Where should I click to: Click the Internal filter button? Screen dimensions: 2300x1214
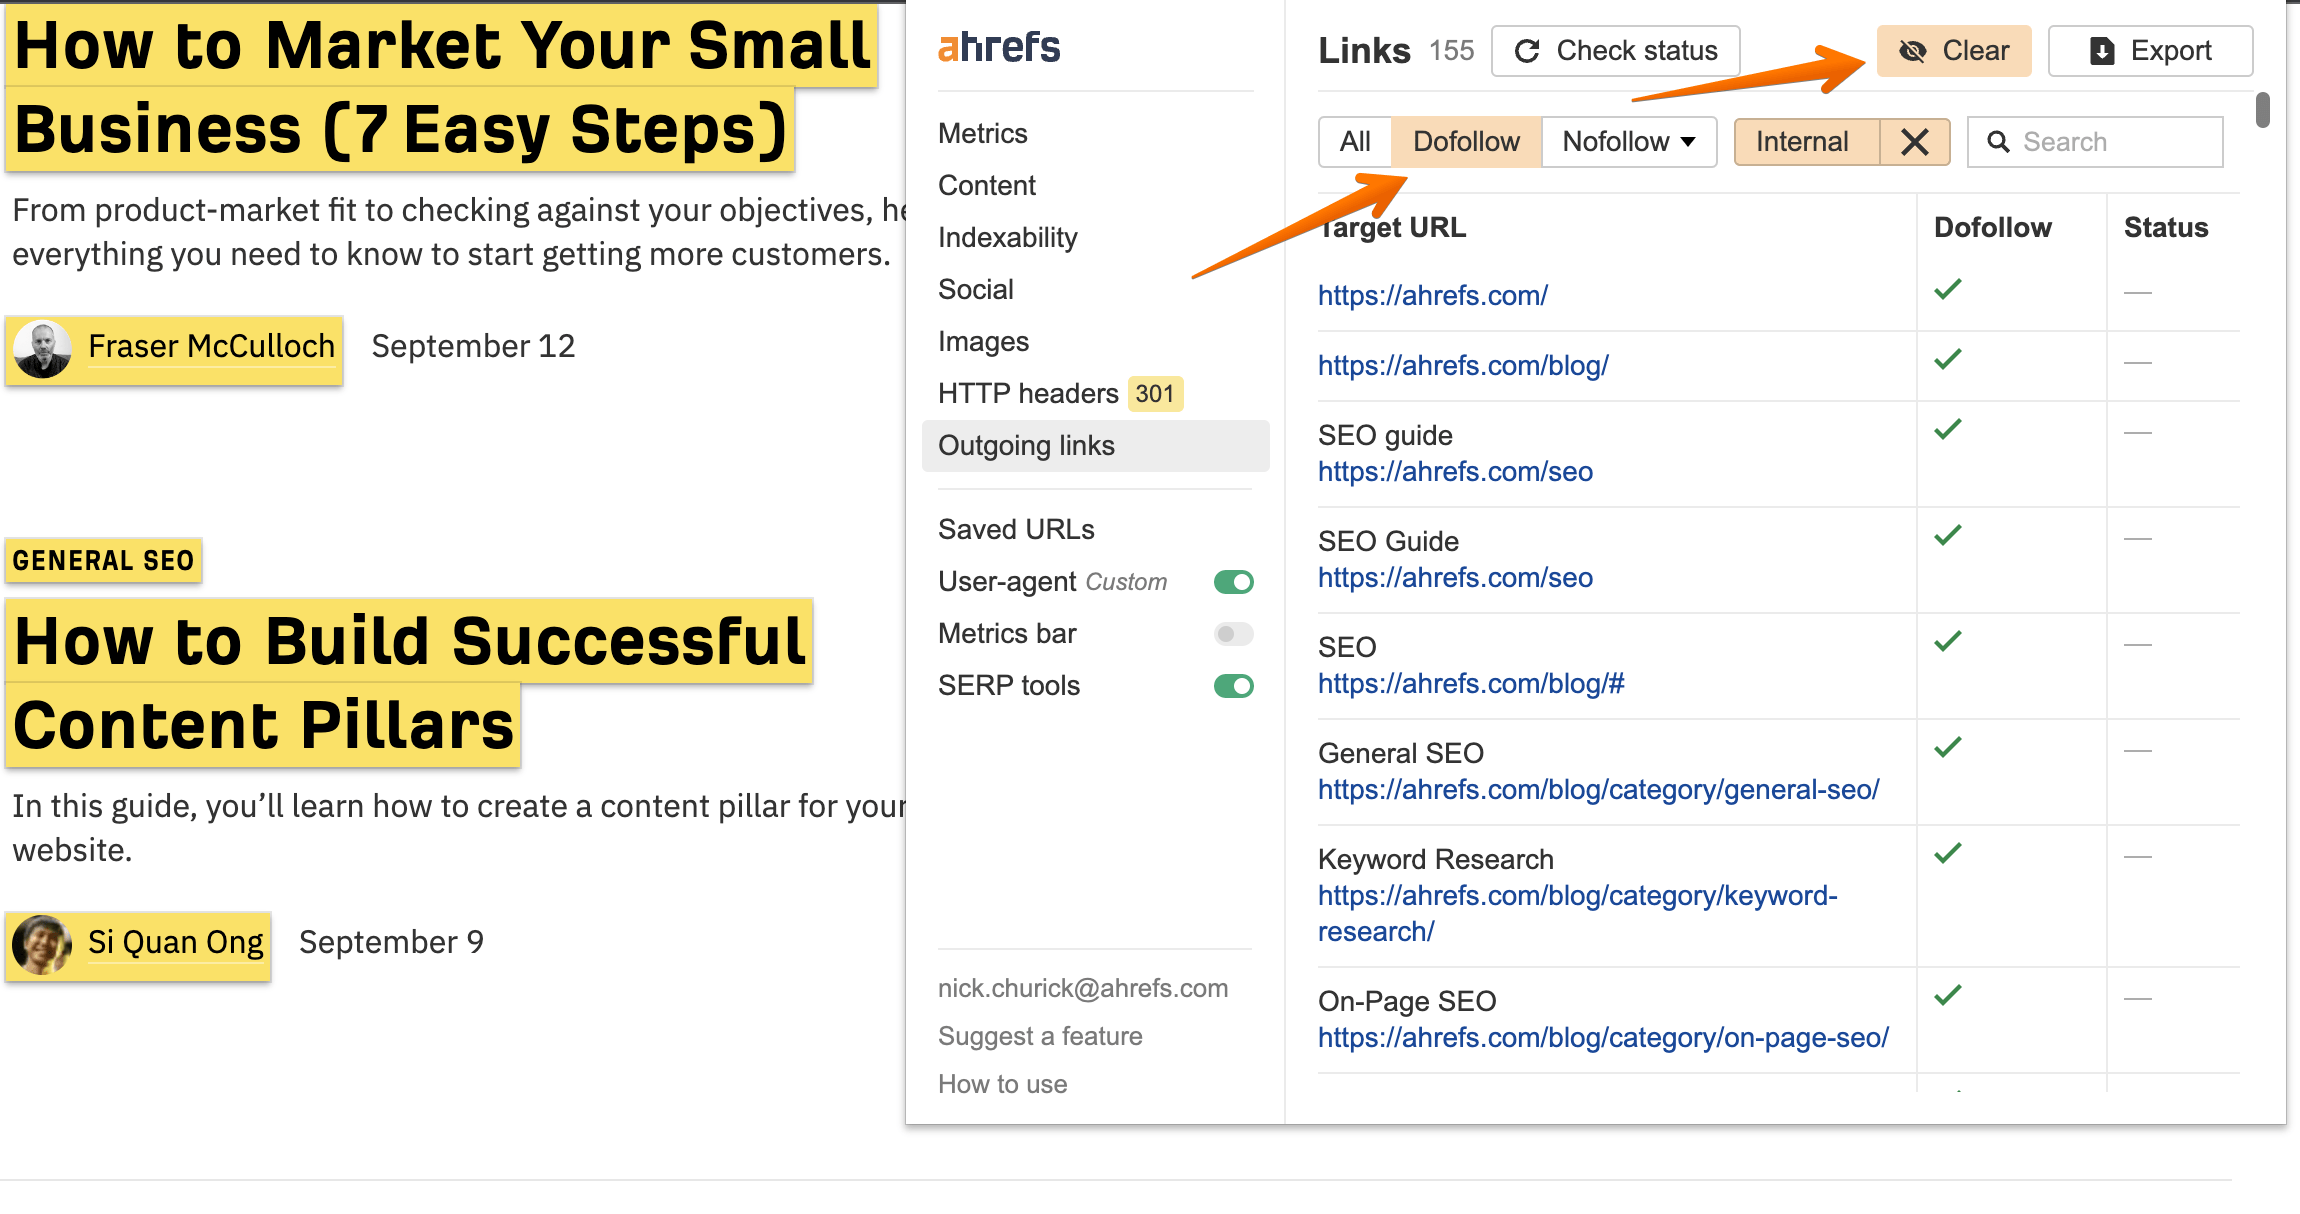(x=1804, y=140)
